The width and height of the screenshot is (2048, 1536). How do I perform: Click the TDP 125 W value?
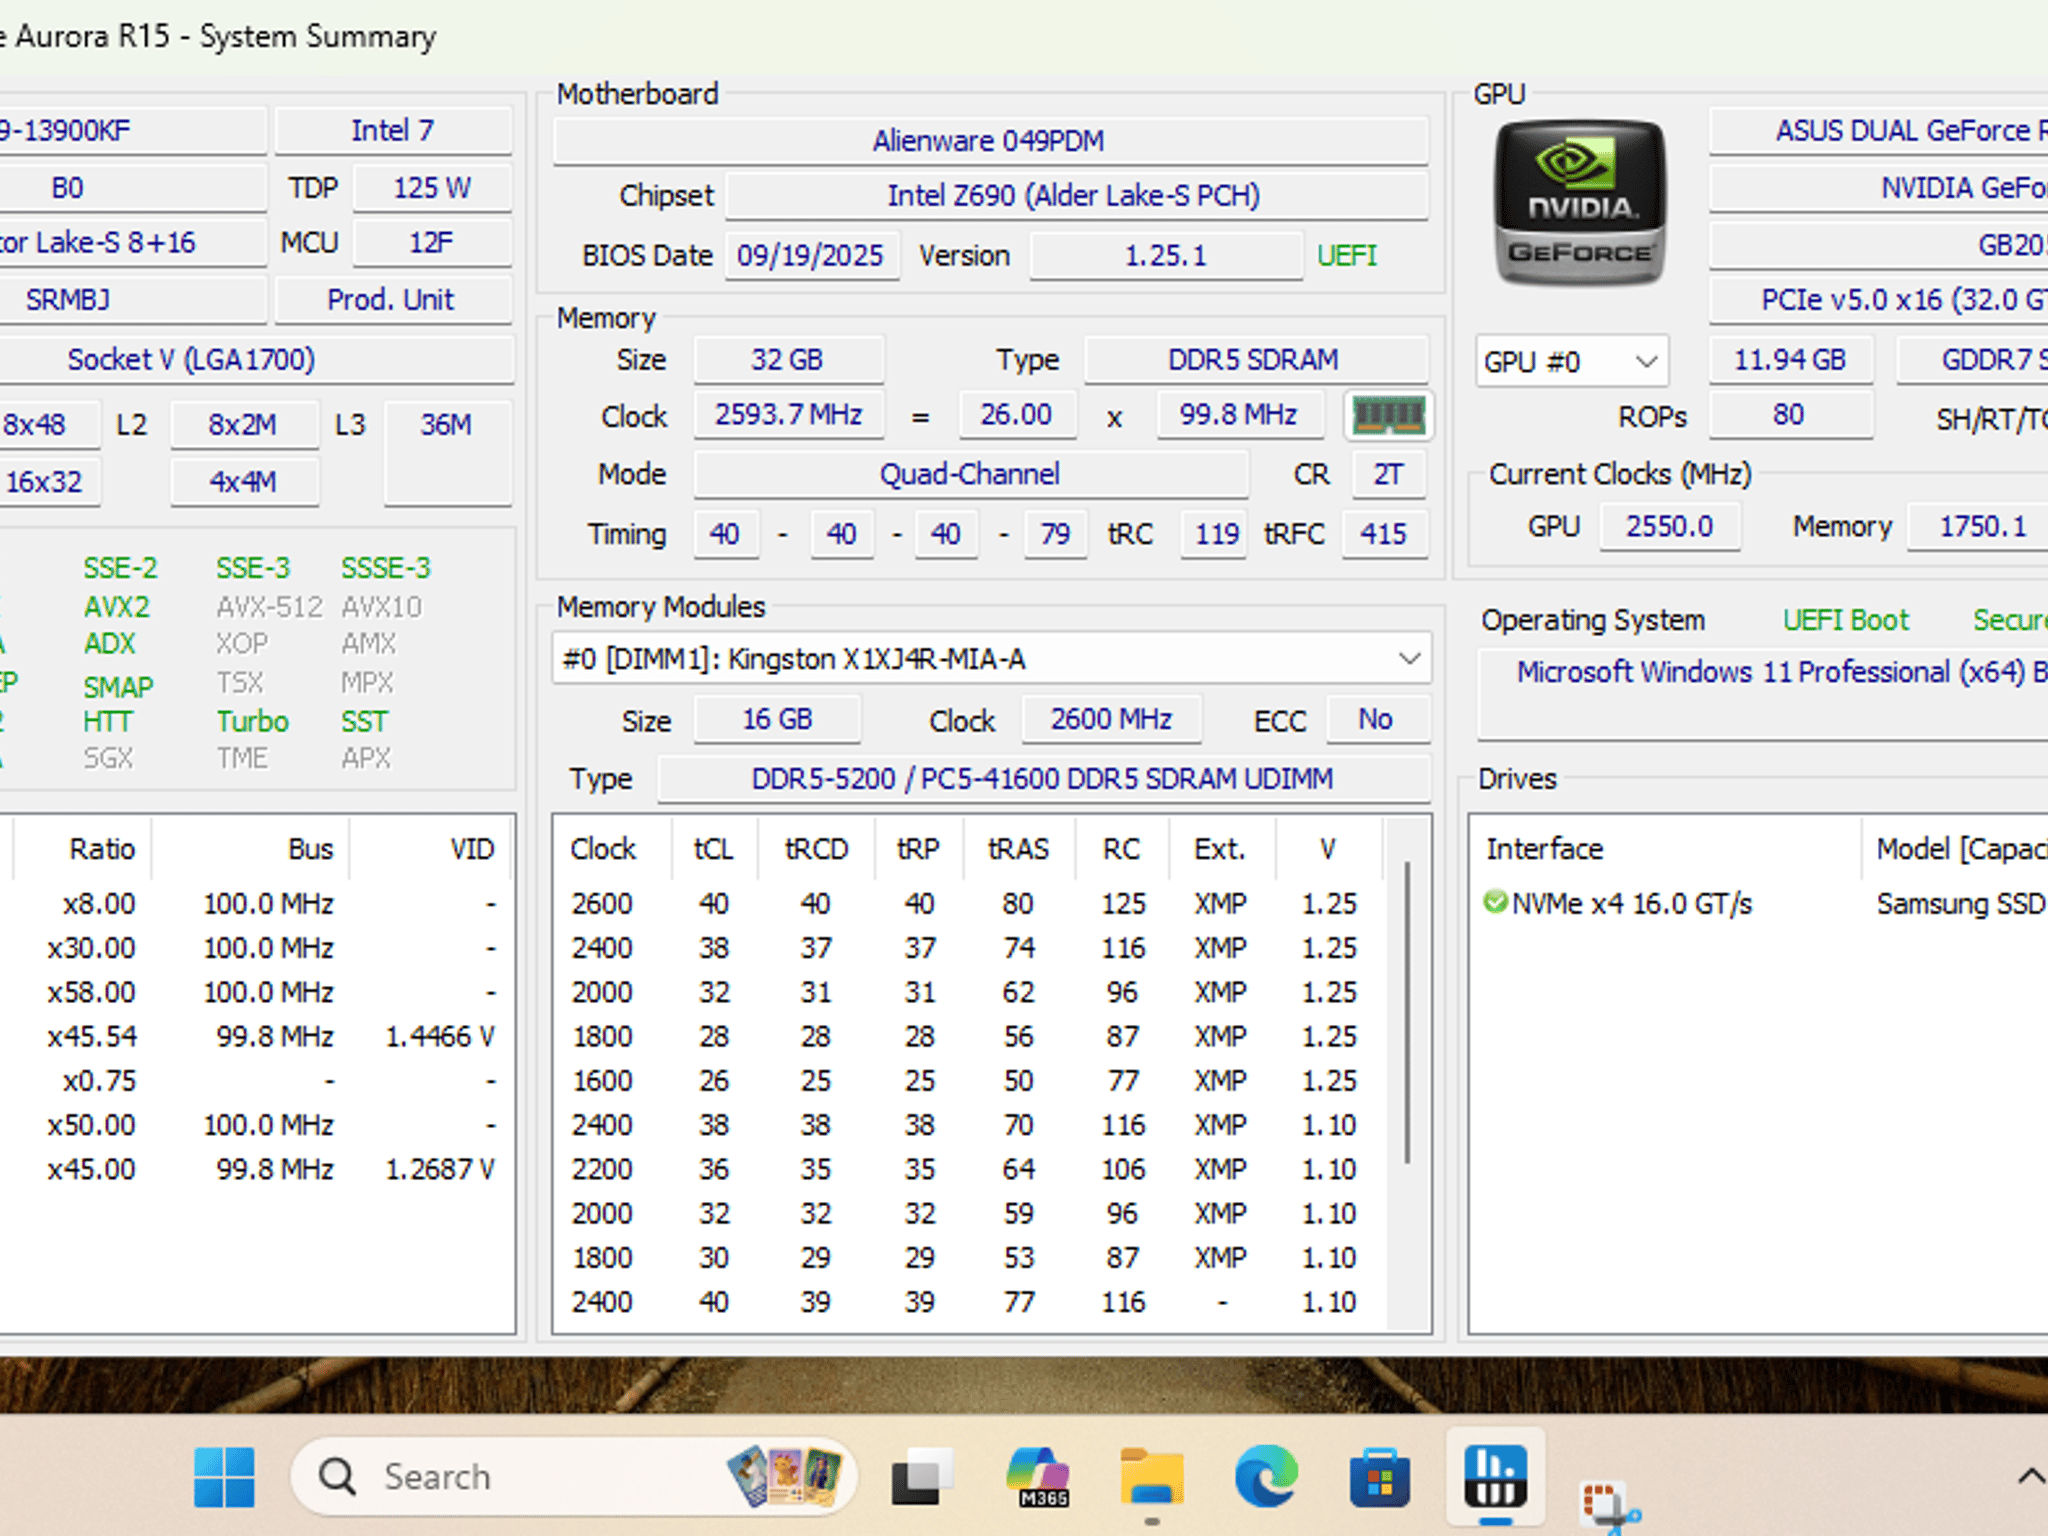(x=432, y=187)
